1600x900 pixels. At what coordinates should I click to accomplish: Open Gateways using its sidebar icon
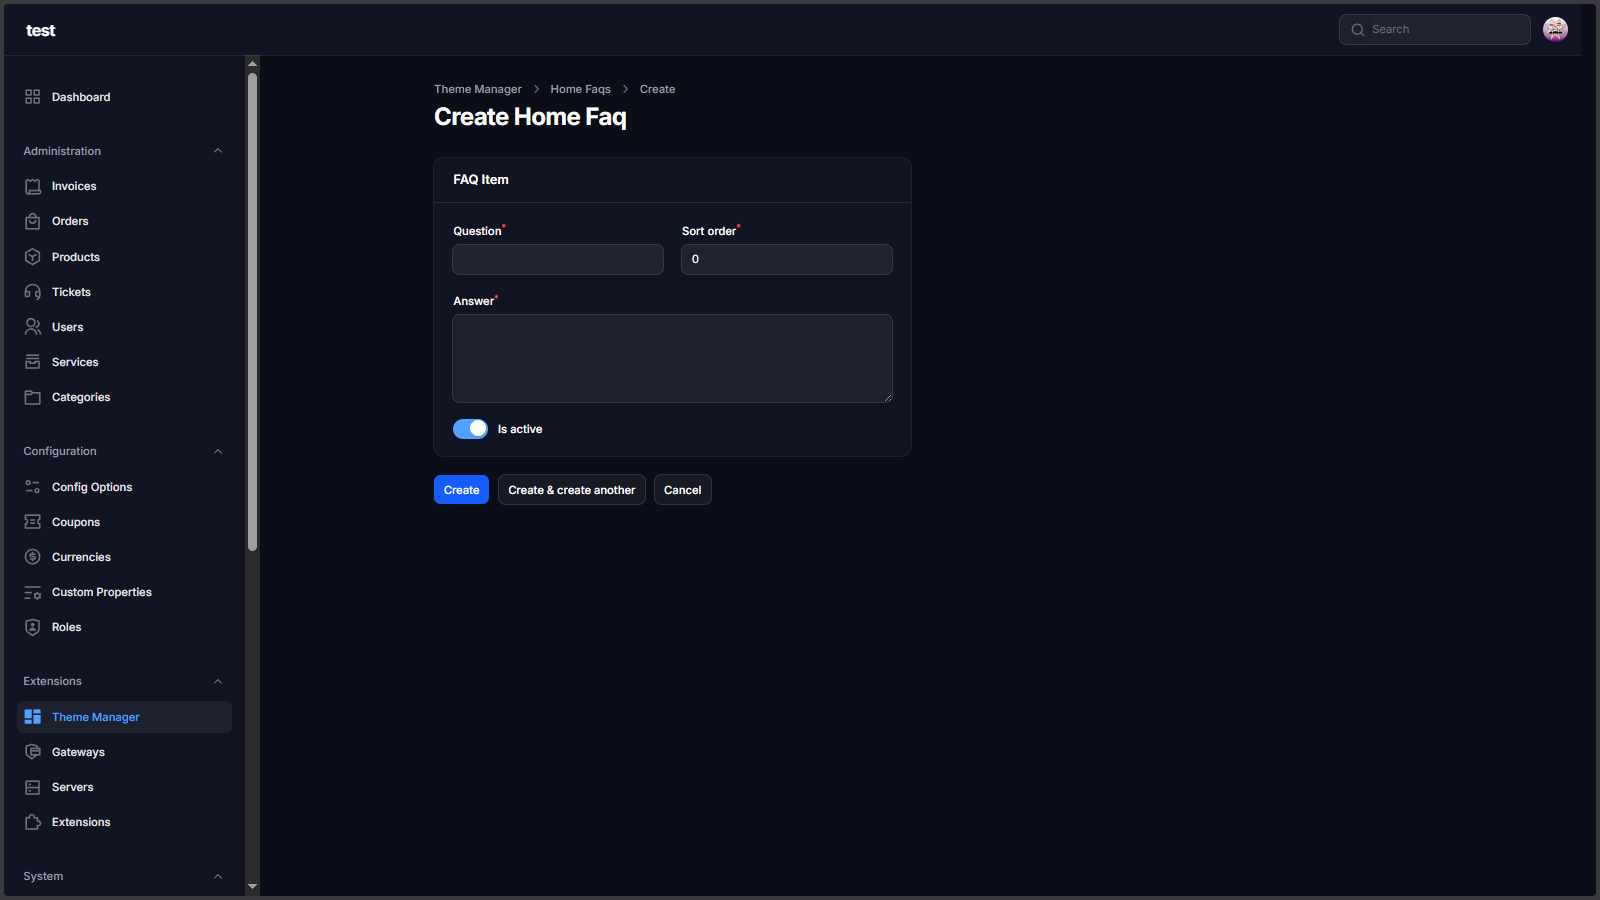33,752
